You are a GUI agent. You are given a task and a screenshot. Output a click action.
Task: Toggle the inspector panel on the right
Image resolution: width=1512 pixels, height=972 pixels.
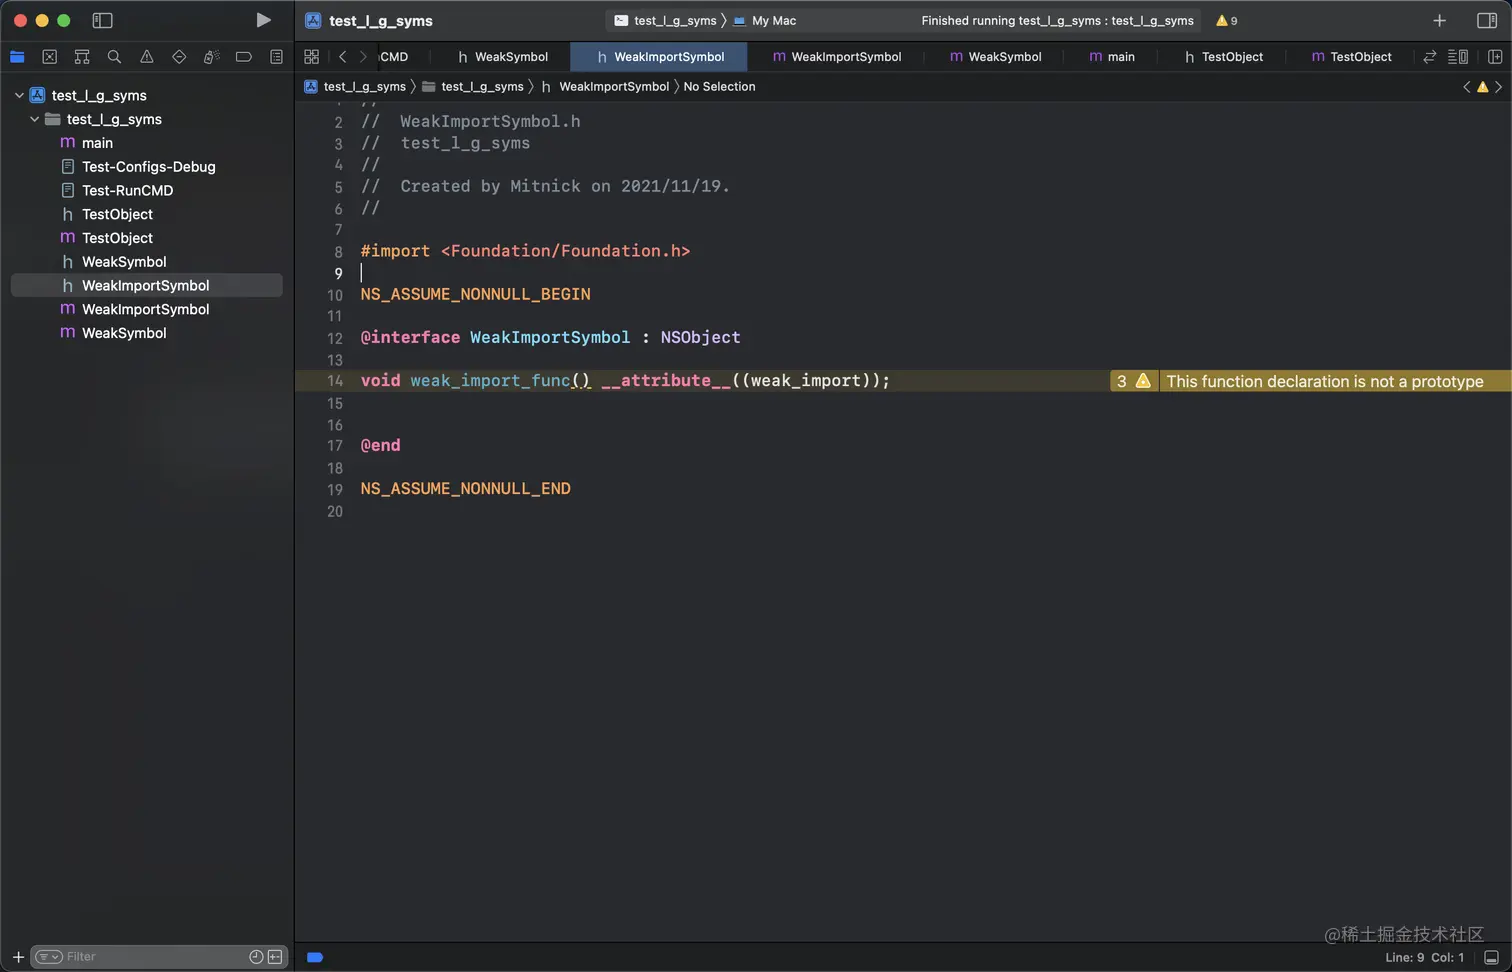coord(1487,20)
